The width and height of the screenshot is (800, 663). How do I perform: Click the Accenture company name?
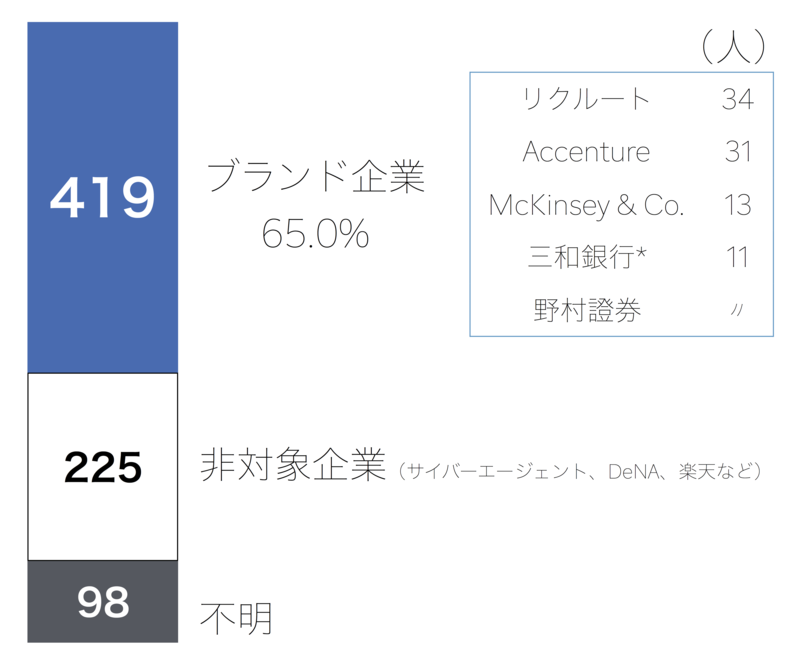tap(586, 152)
